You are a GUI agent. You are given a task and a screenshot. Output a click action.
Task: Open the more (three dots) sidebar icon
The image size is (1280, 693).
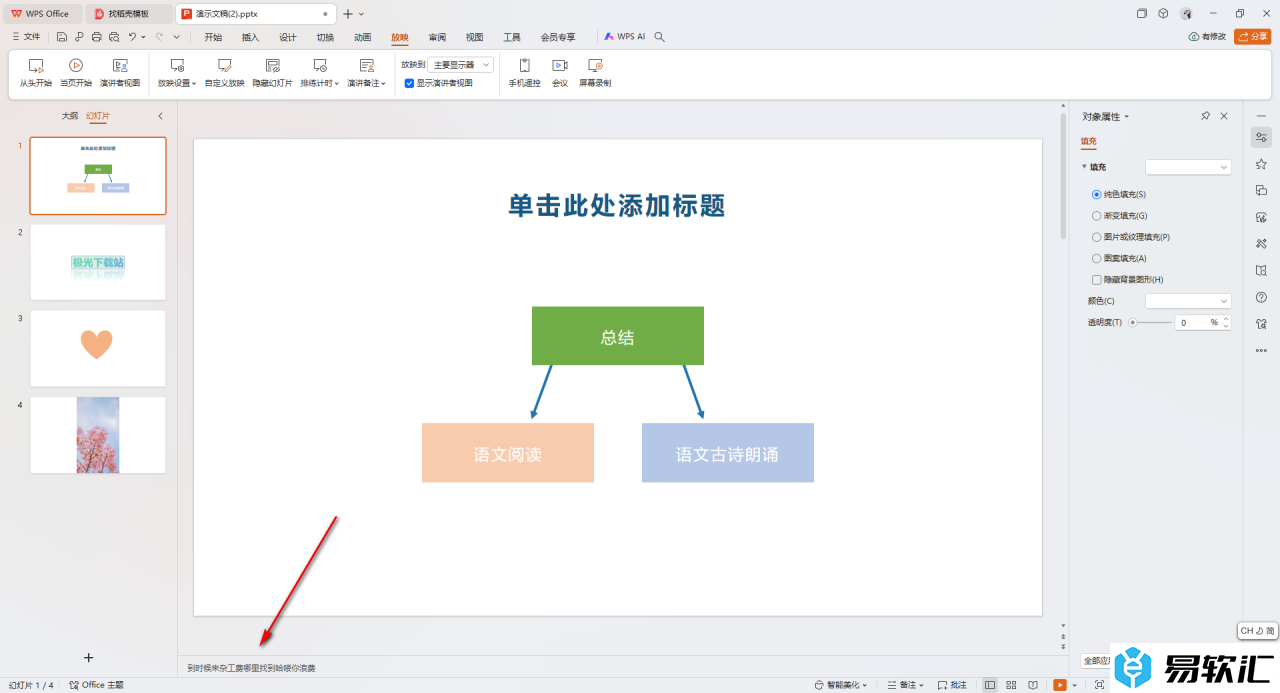(1261, 350)
